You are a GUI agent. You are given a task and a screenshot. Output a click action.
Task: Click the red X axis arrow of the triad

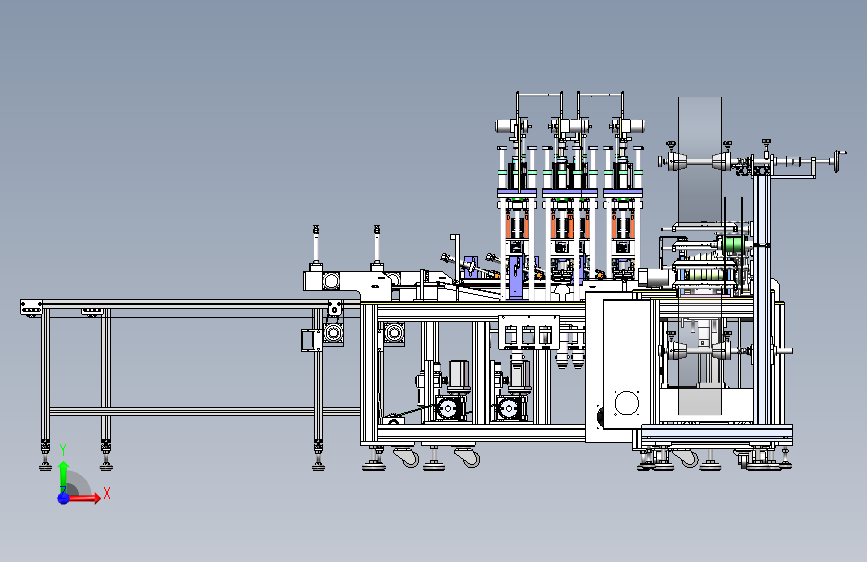click(85, 498)
